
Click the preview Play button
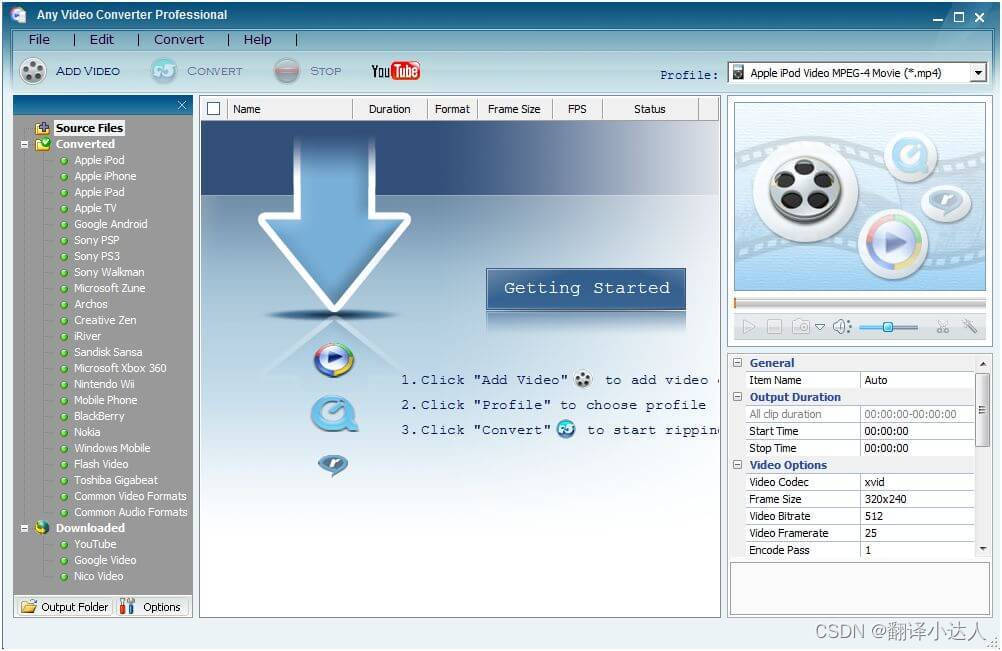click(749, 327)
